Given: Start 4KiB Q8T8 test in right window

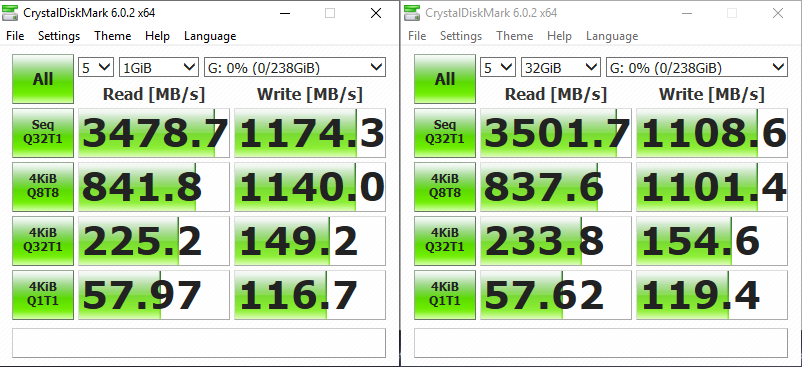Looking at the screenshot, I should tap(445, 187).
